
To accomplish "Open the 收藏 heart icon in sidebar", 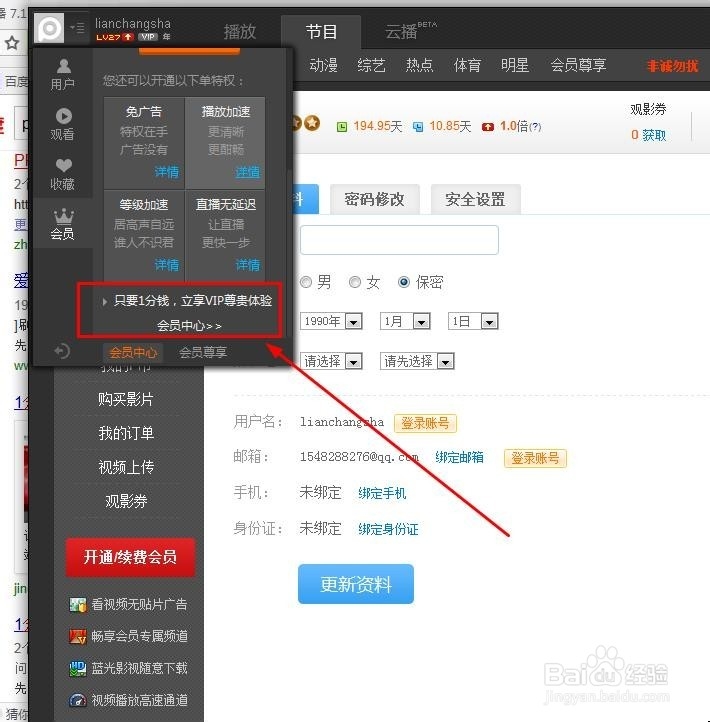I will 63,175.
